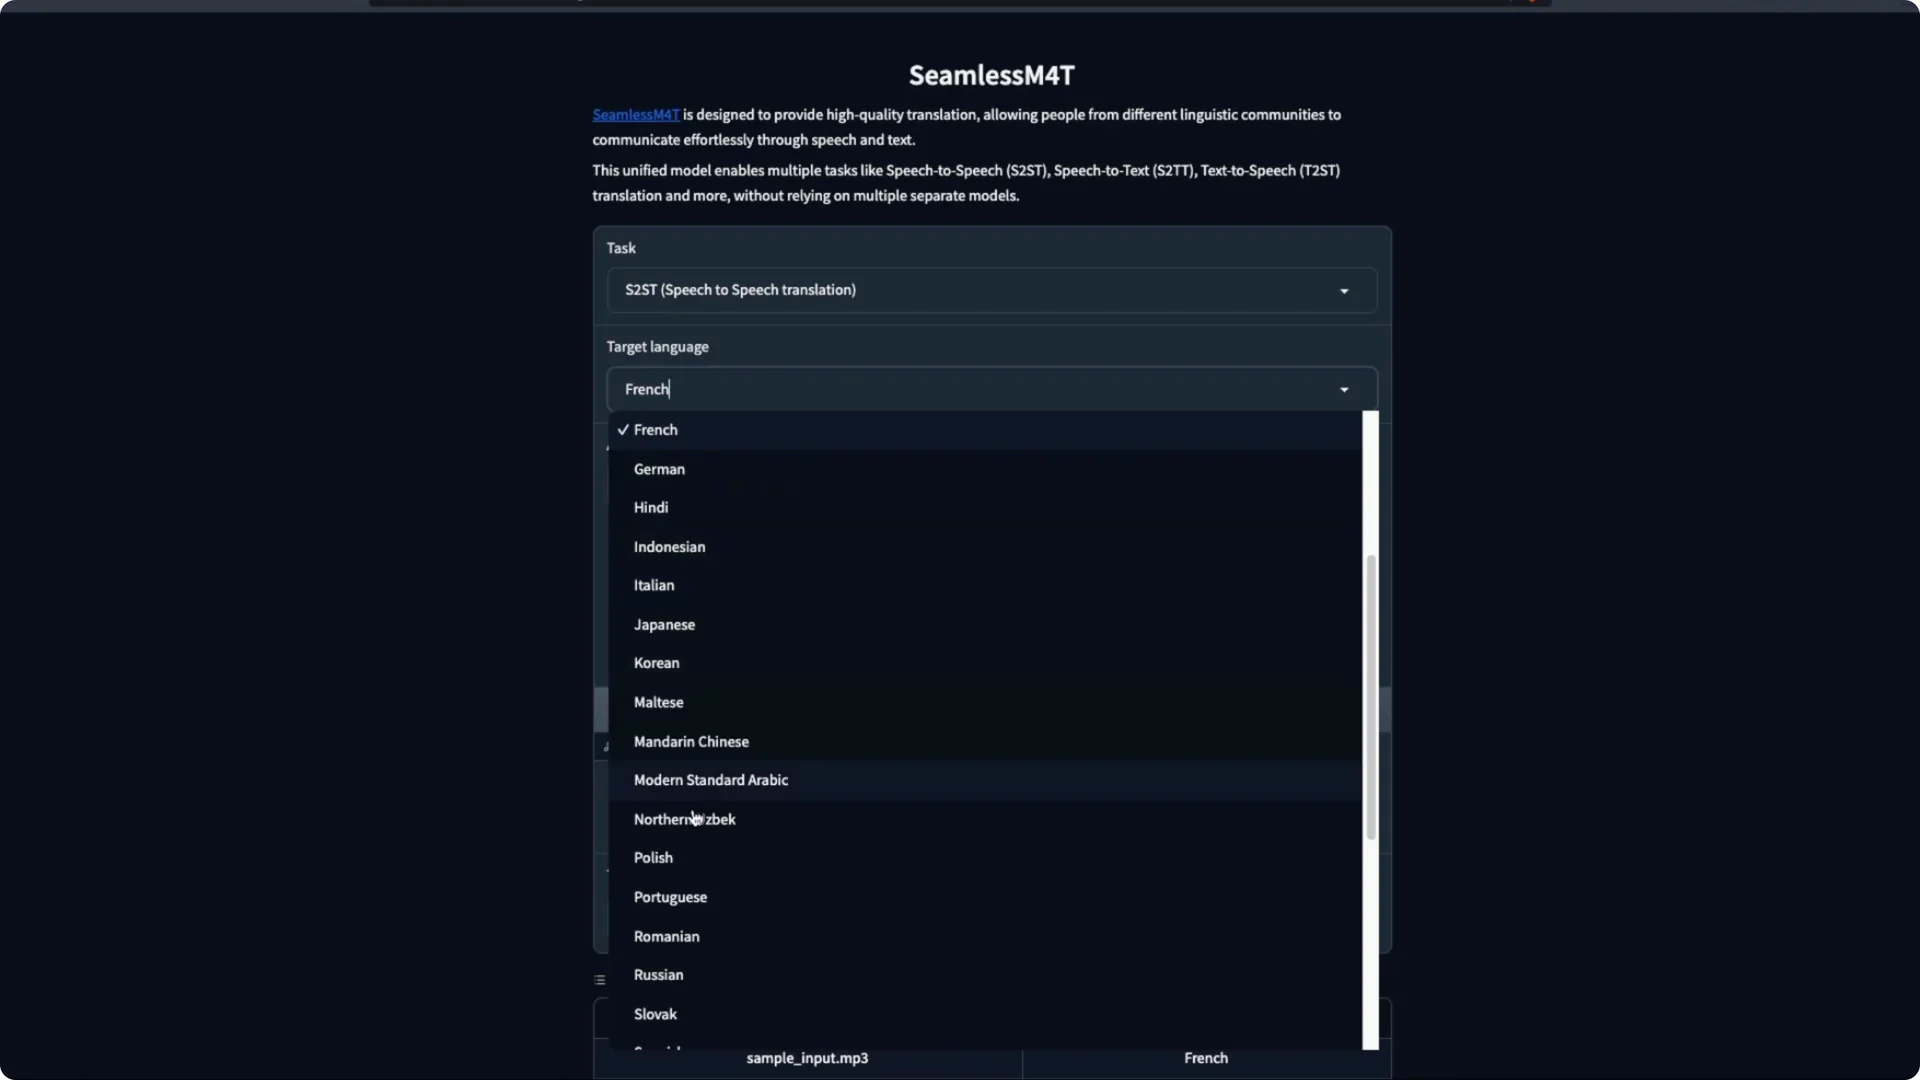Open the Task dropdown arrow
This screenshot has height=1080, width=1920.
(1344, 291)
